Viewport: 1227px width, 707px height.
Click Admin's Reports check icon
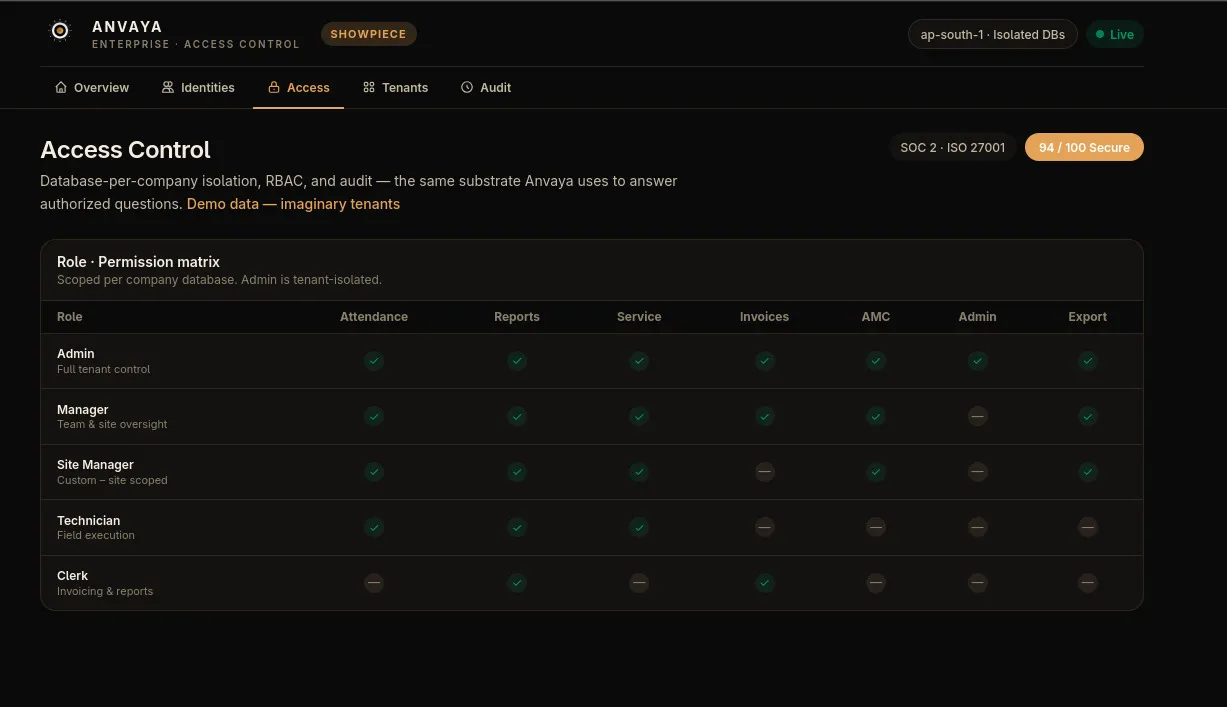517,361
